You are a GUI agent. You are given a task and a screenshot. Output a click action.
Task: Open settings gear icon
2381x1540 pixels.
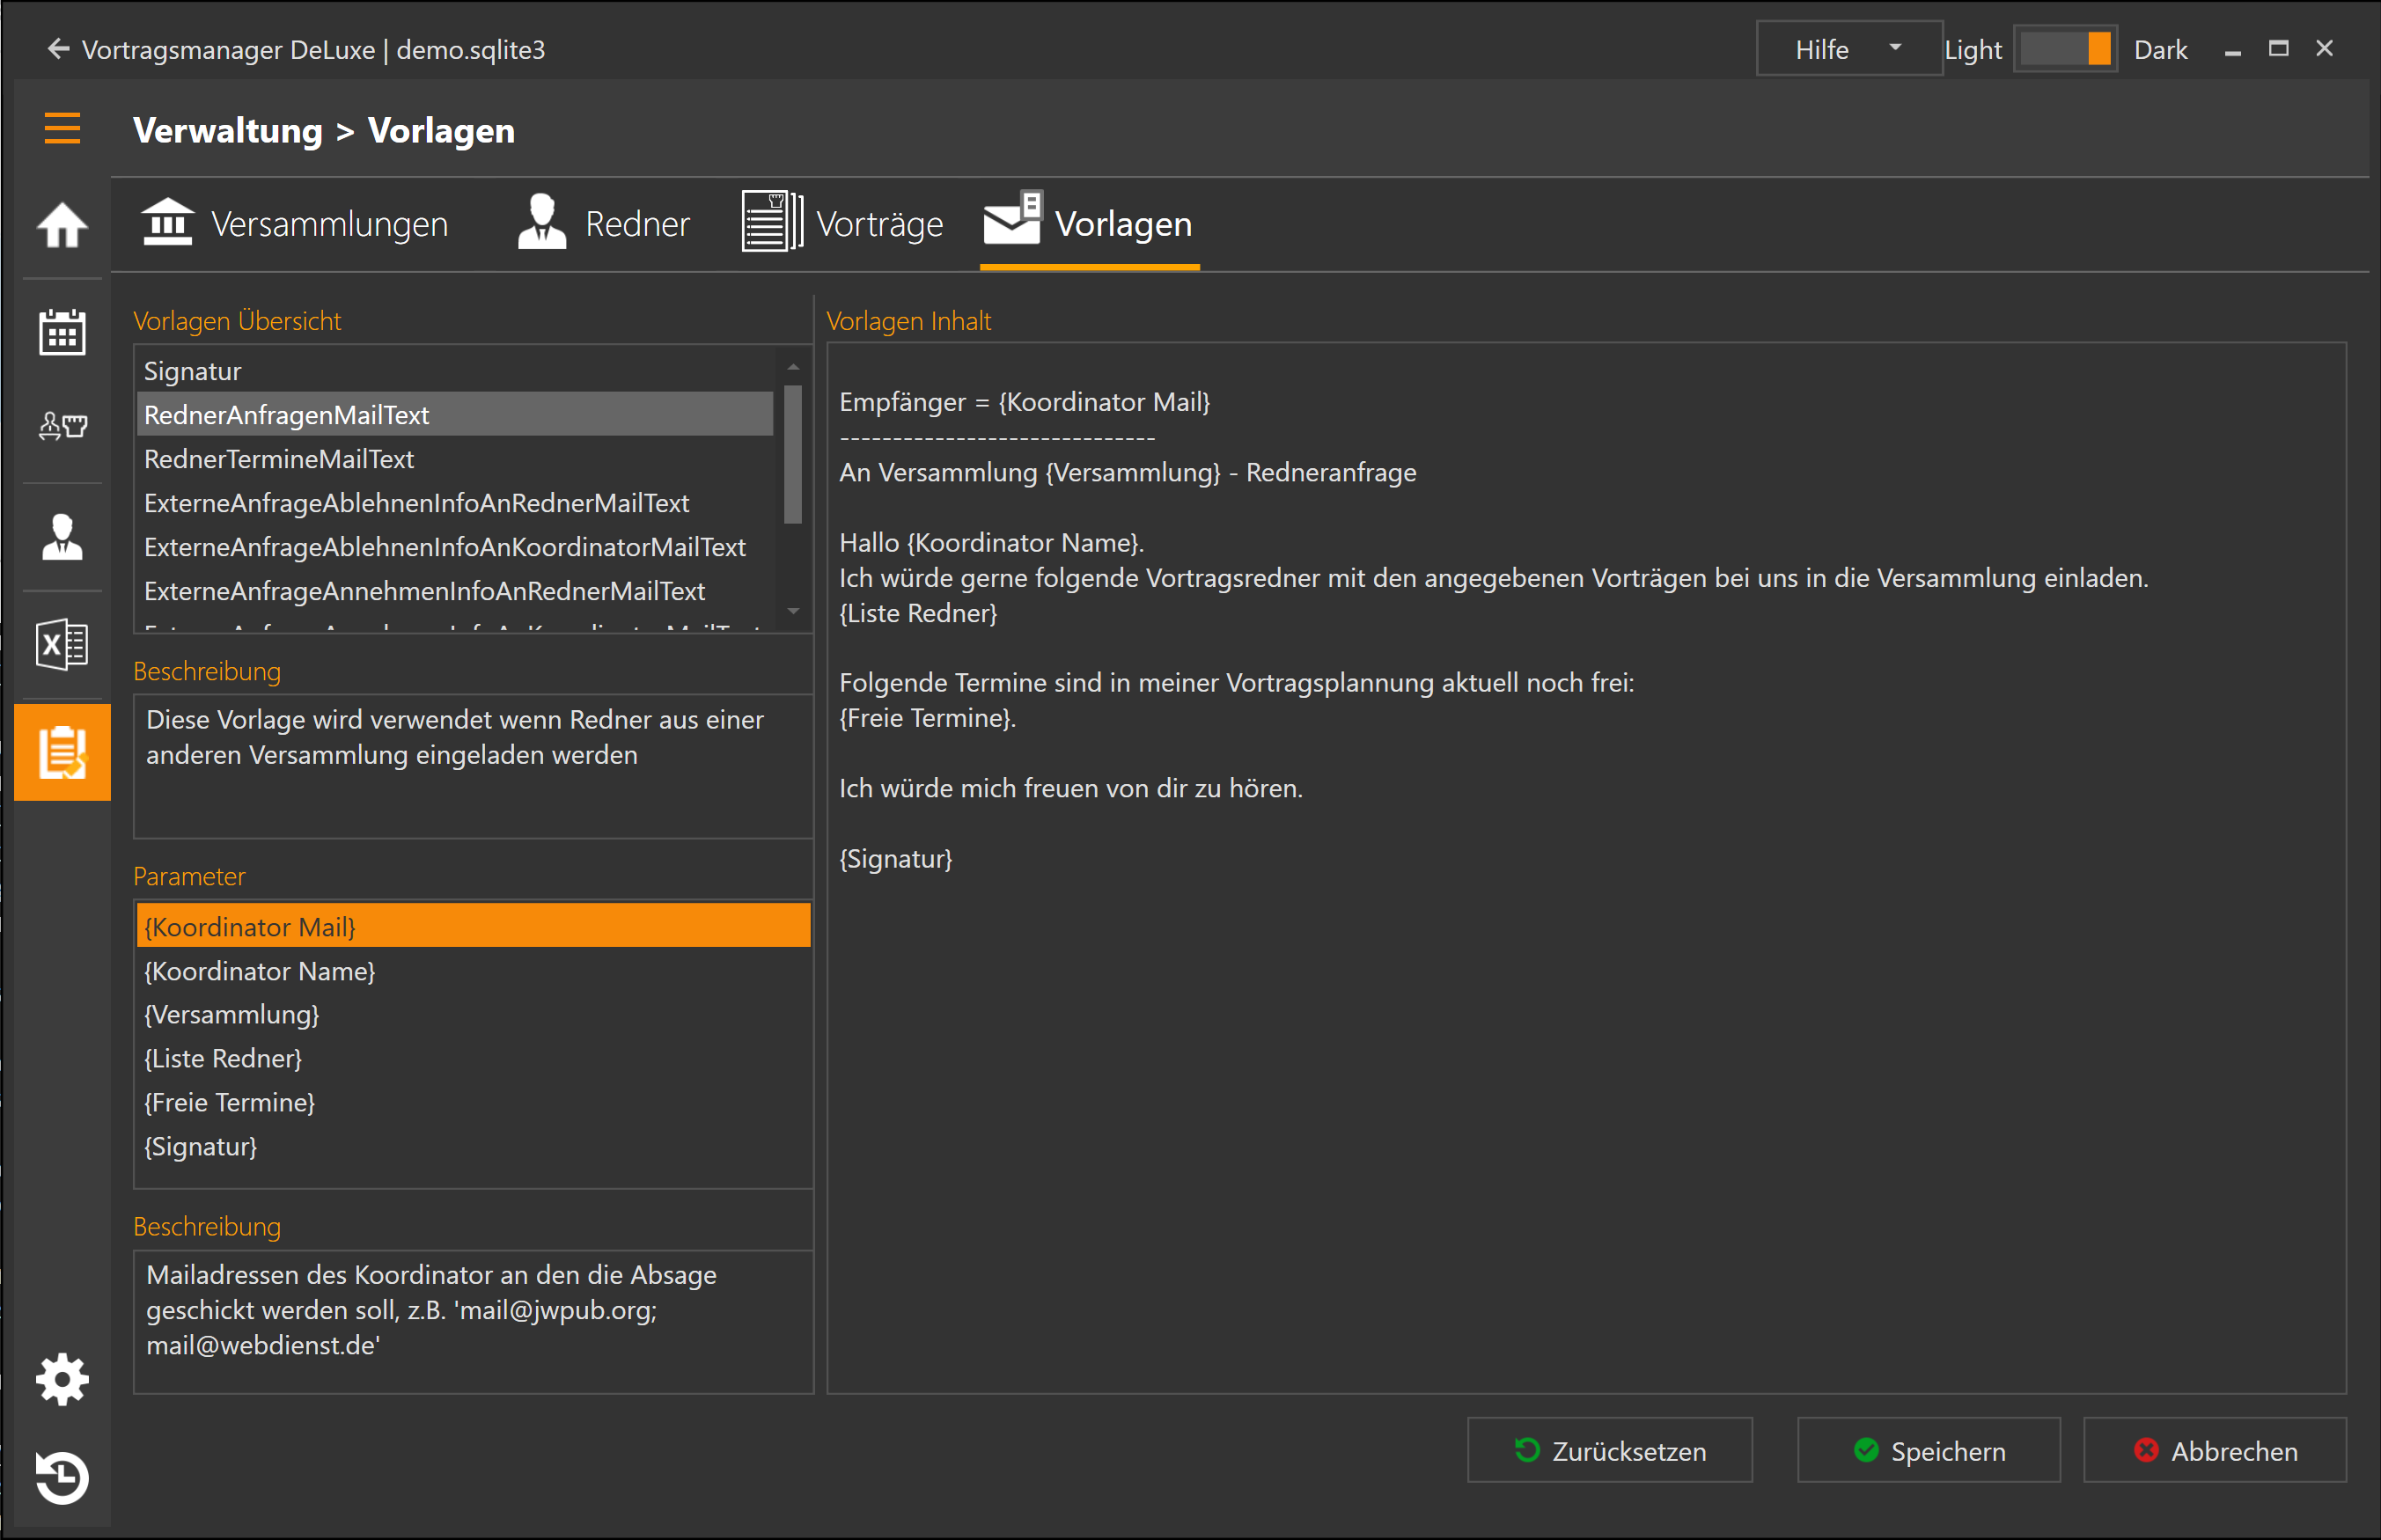tap(62, 1380)
